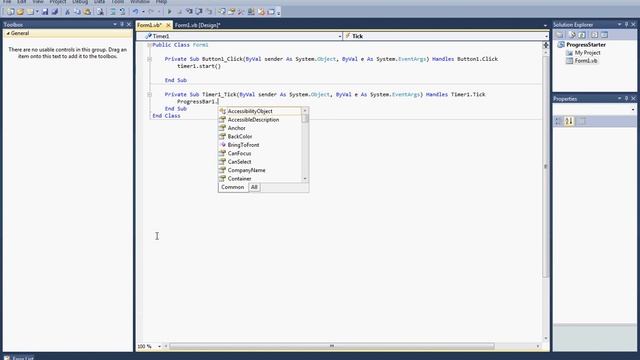Start debugging with the play icon

170,12
